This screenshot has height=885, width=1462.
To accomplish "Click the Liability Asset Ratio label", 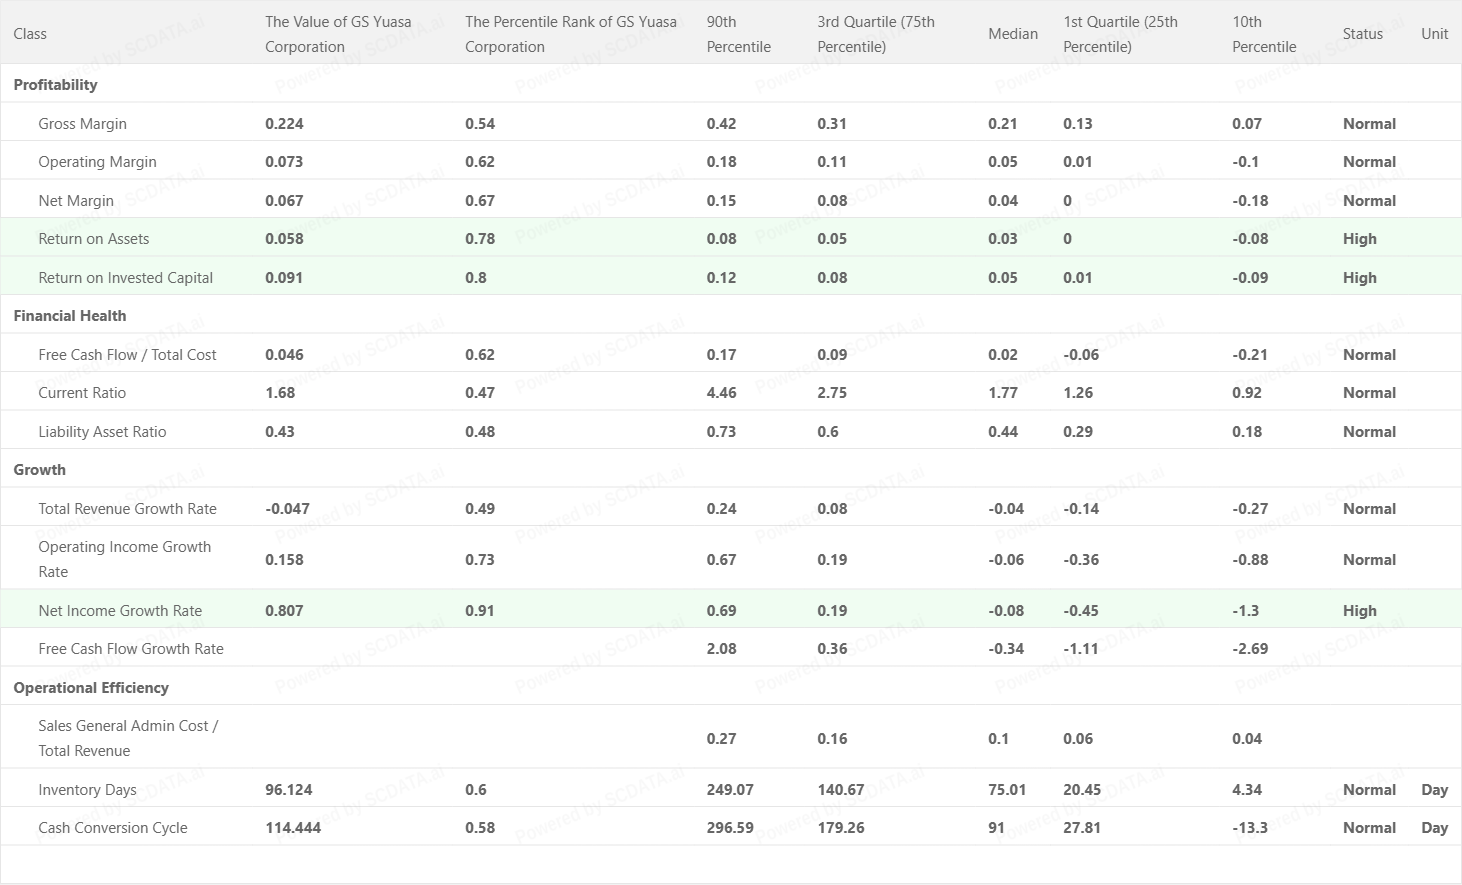I will tap(102, 432).
